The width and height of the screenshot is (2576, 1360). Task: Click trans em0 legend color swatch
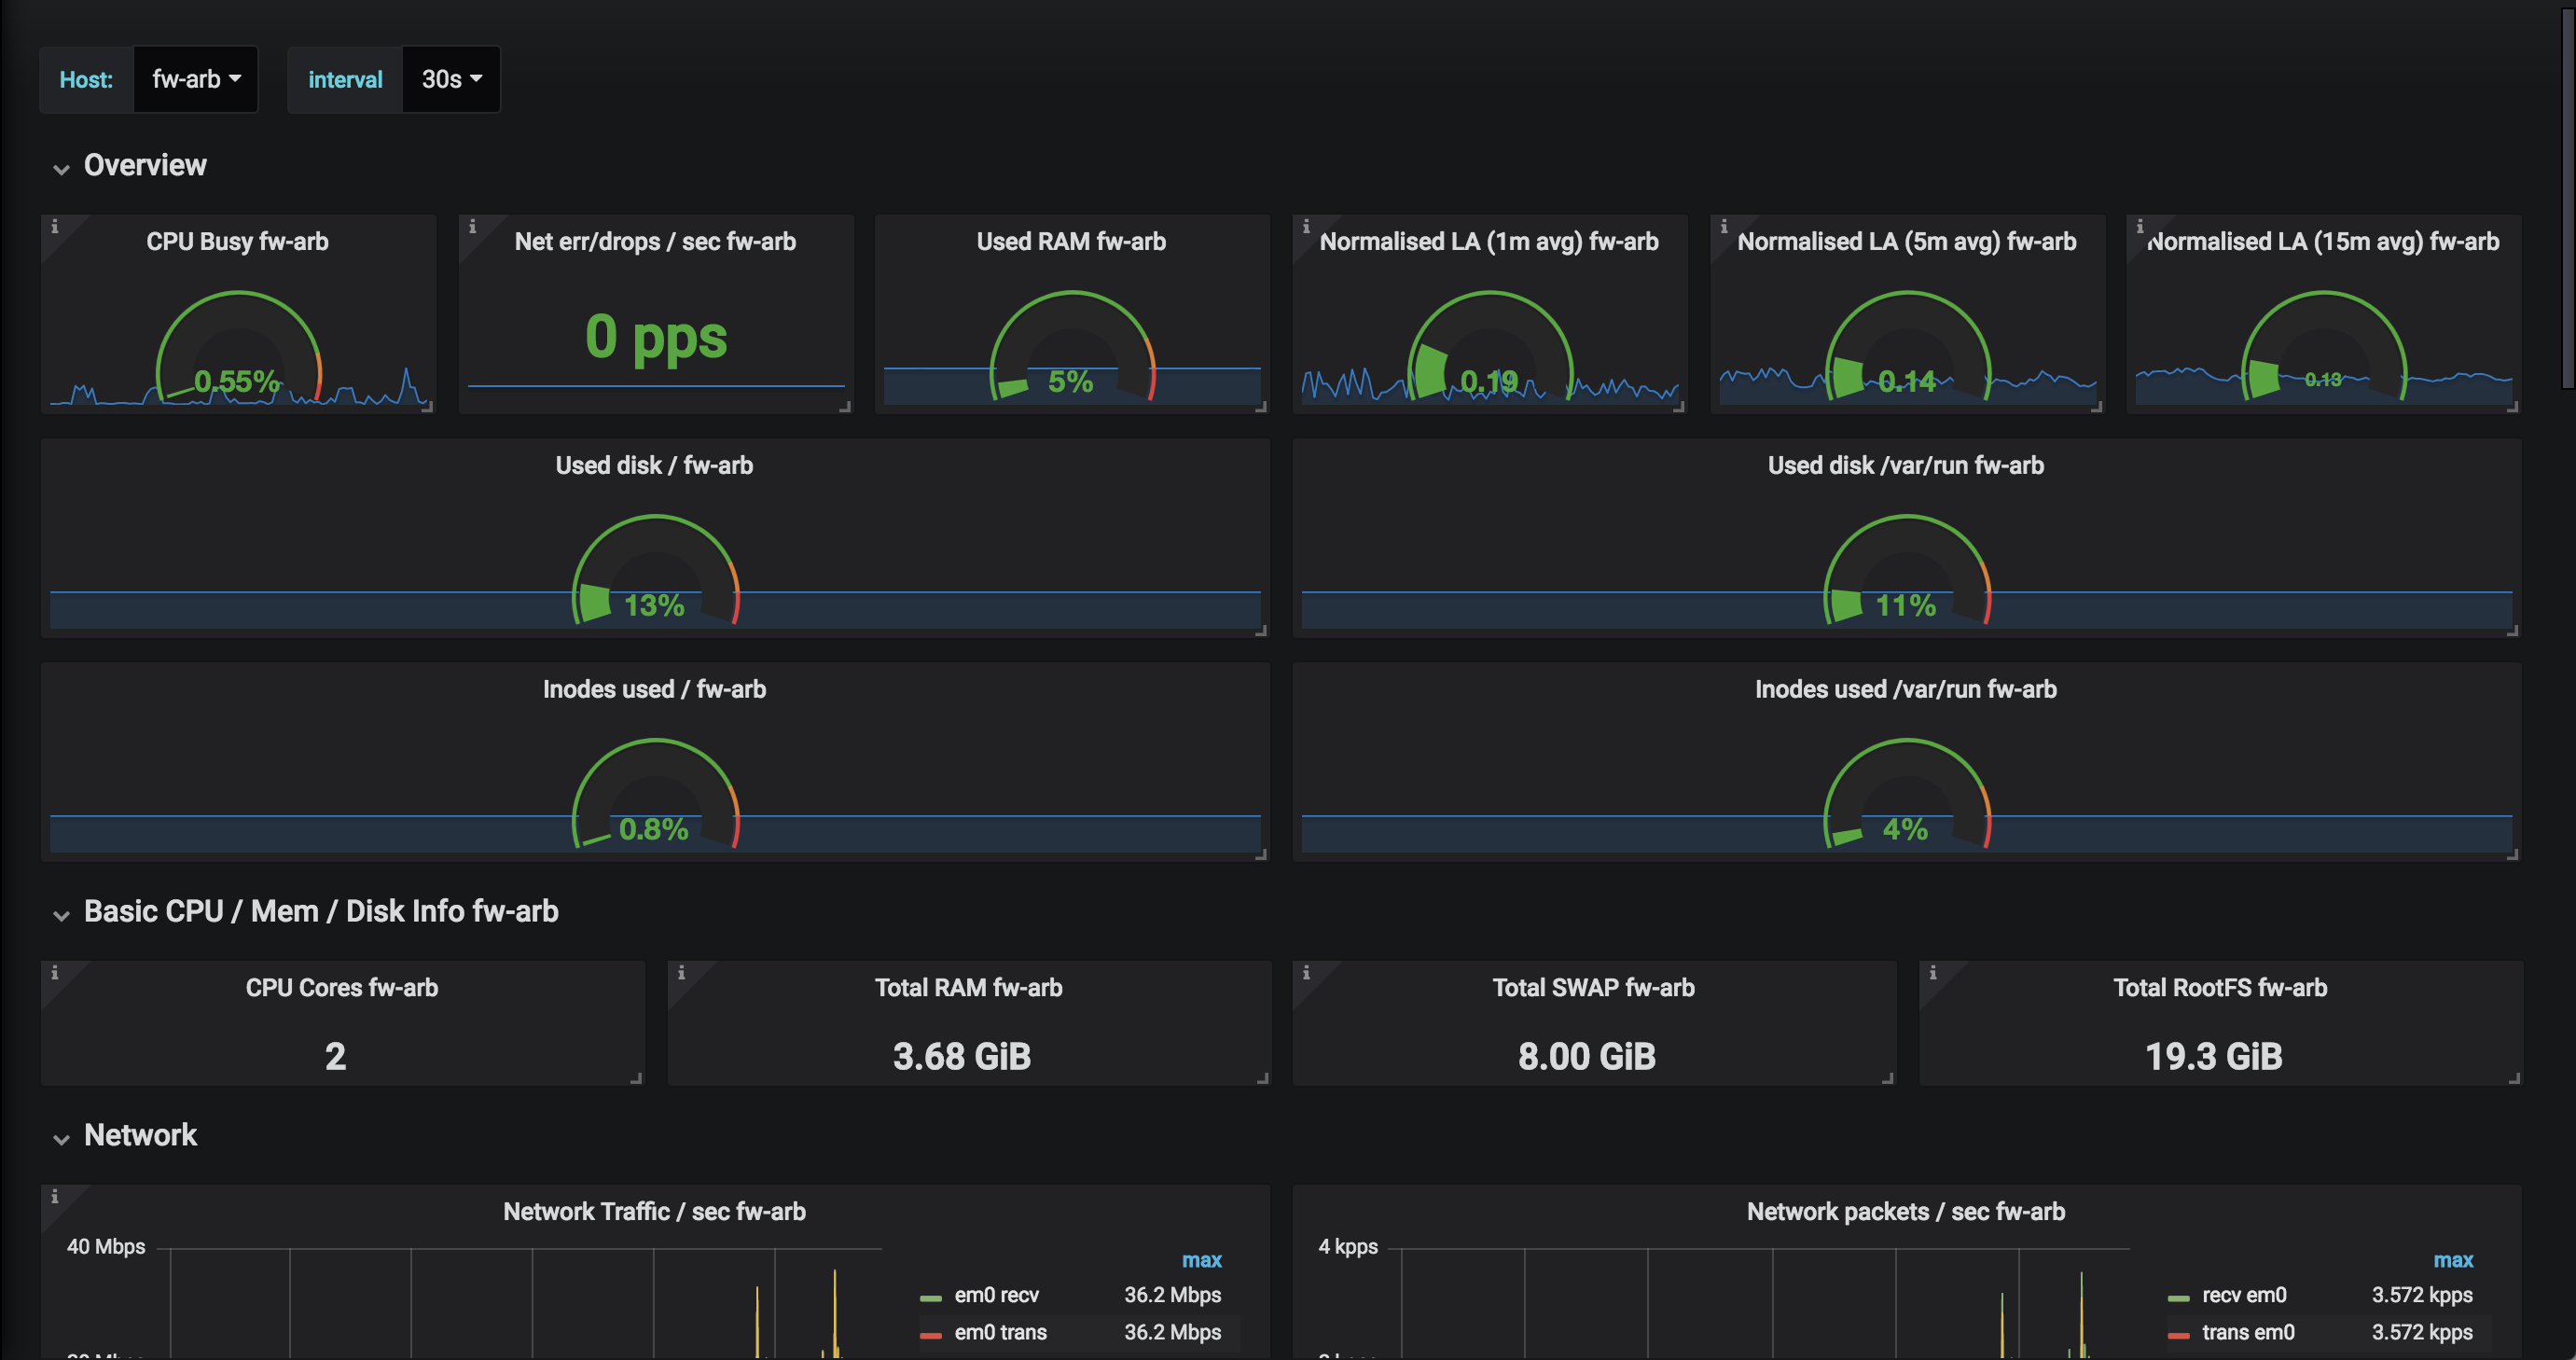coord(2178,1334)
